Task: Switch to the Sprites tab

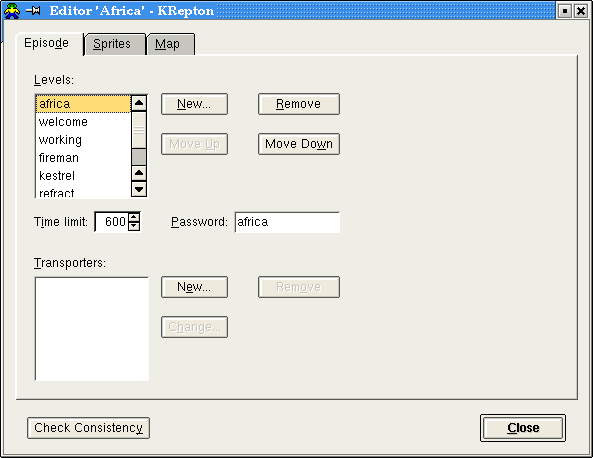Action: [x=114, y=44]
